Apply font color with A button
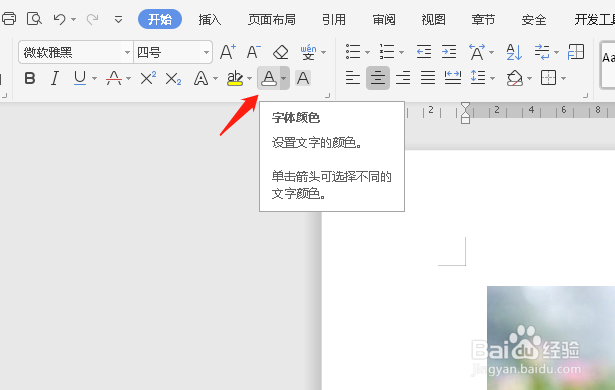Screen dimensions: 615x390 269,78
